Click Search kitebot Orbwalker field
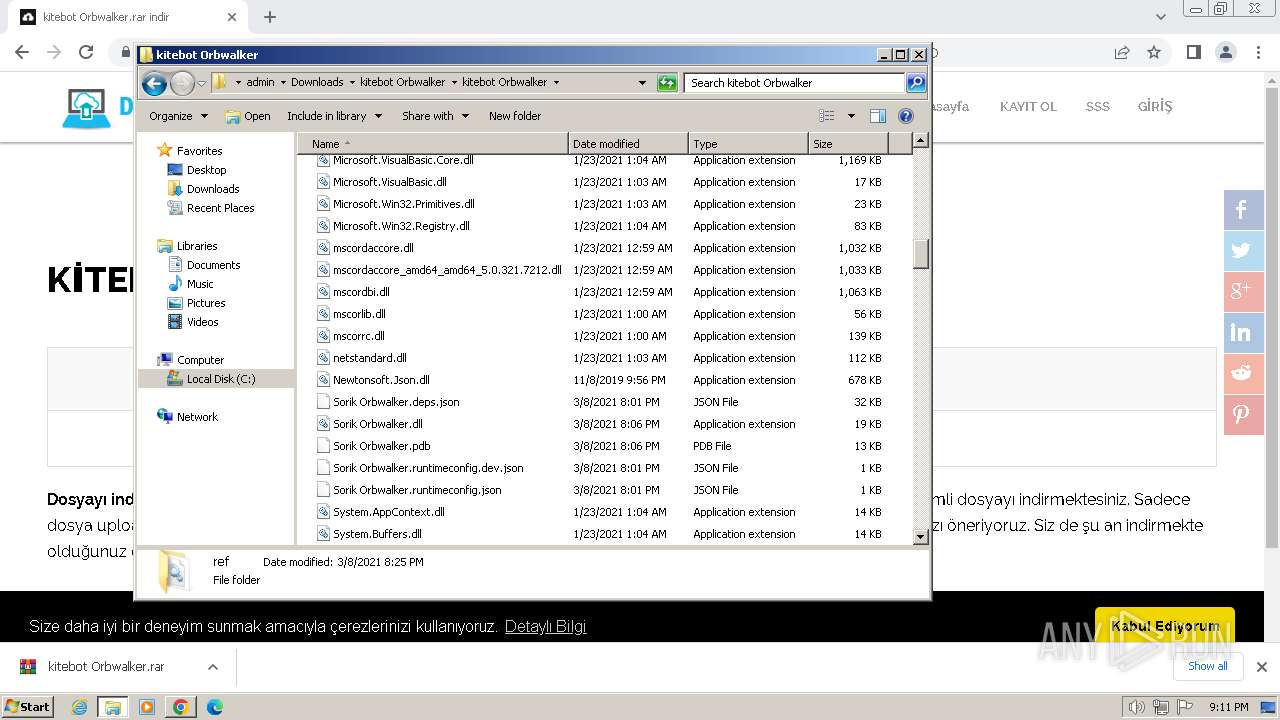This screenshot has width=1280, height=720. (x=795, y=83)
